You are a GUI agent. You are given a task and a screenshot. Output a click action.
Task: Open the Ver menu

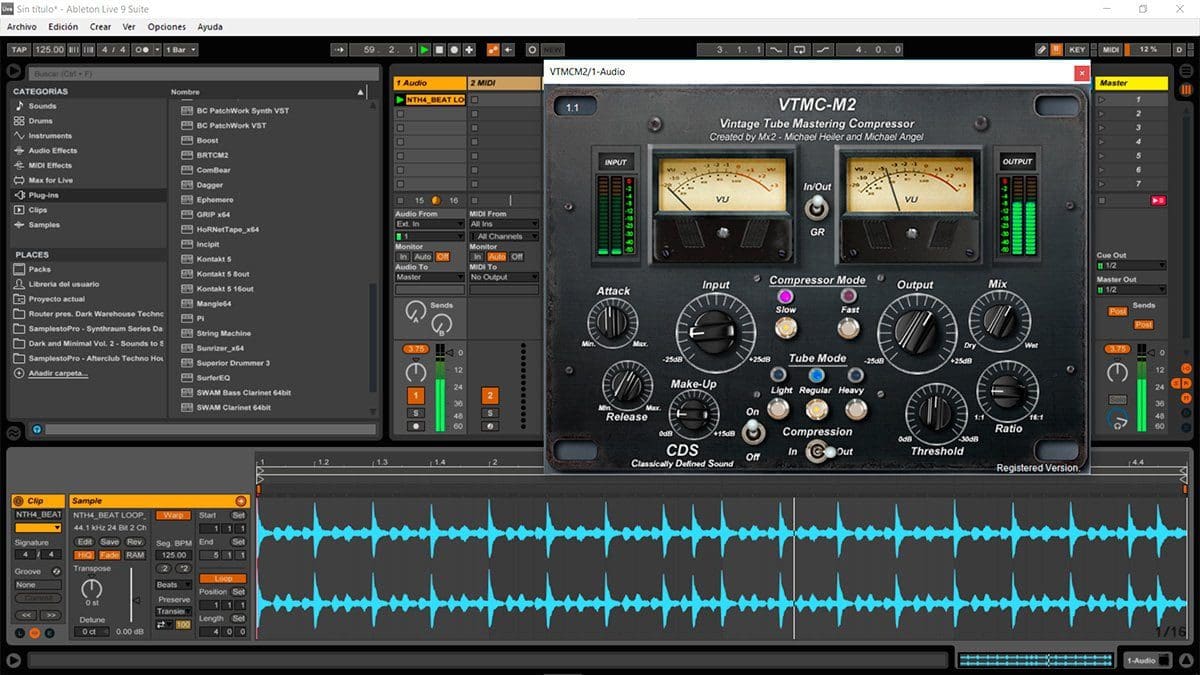(129, 27)
